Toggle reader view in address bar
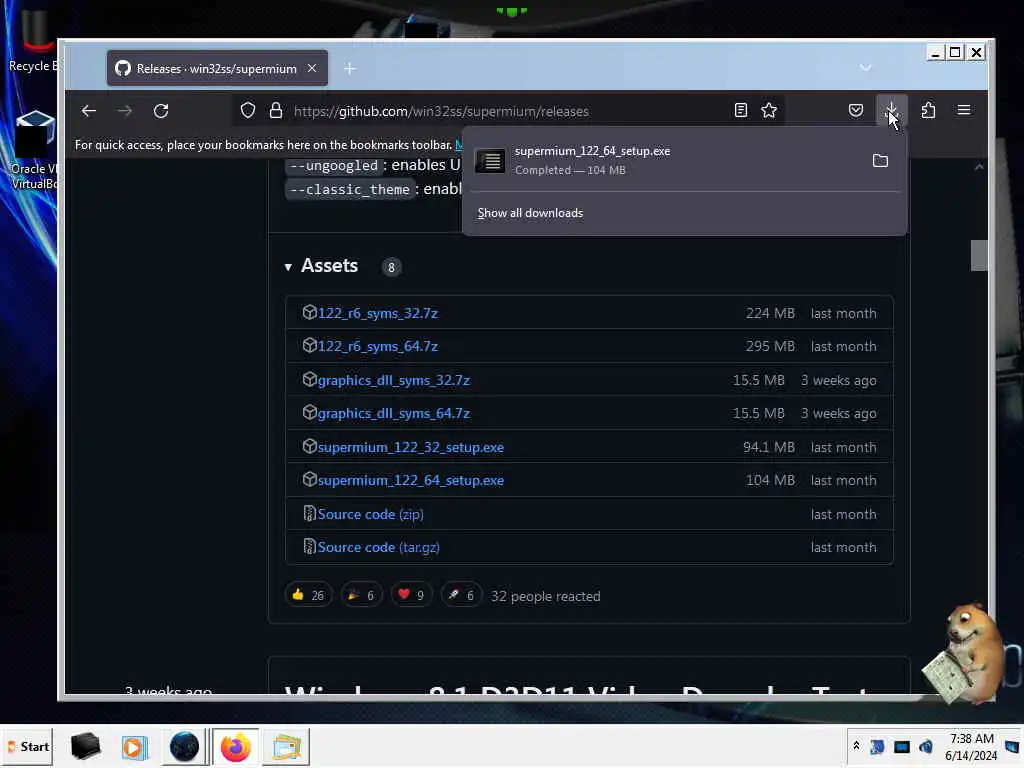Viewport: 1024px width, 768px height. [741, 110]
